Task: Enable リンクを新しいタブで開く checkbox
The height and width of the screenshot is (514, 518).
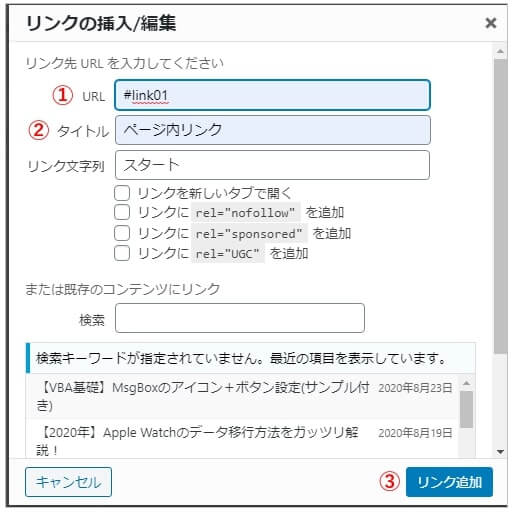Action: [x=122, y=193]
